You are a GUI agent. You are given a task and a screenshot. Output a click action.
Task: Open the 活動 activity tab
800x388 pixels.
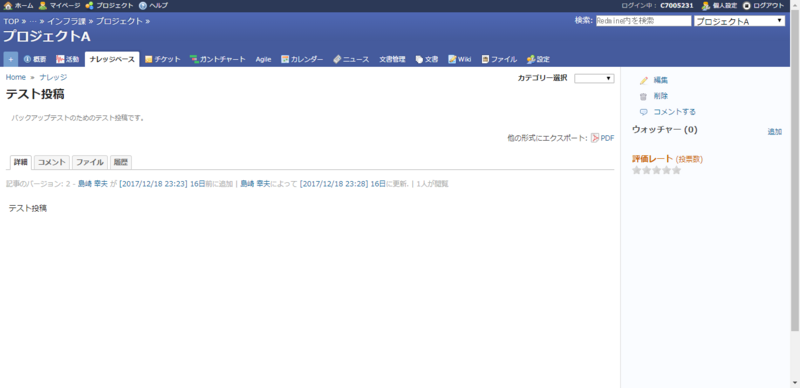pos(67,59)
